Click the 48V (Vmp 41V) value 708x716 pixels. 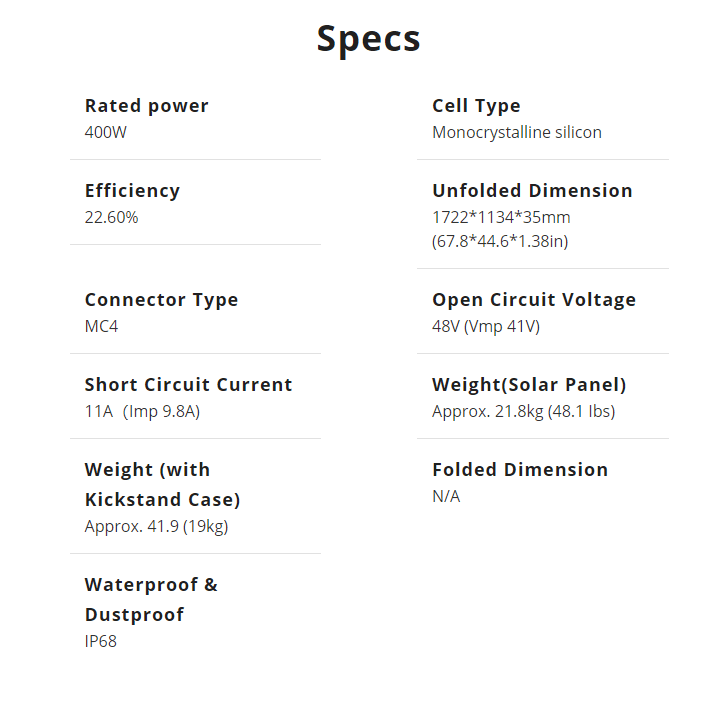click(486, 326)
